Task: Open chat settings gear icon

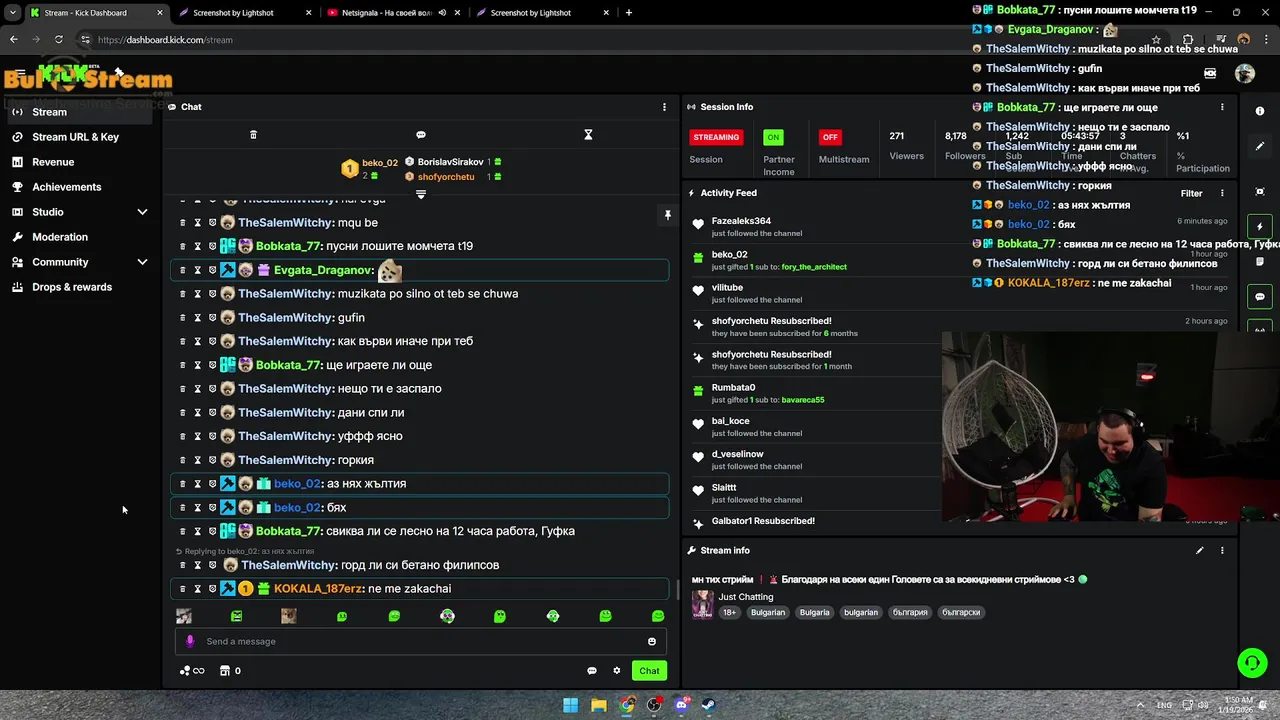Action: point(617,671)
